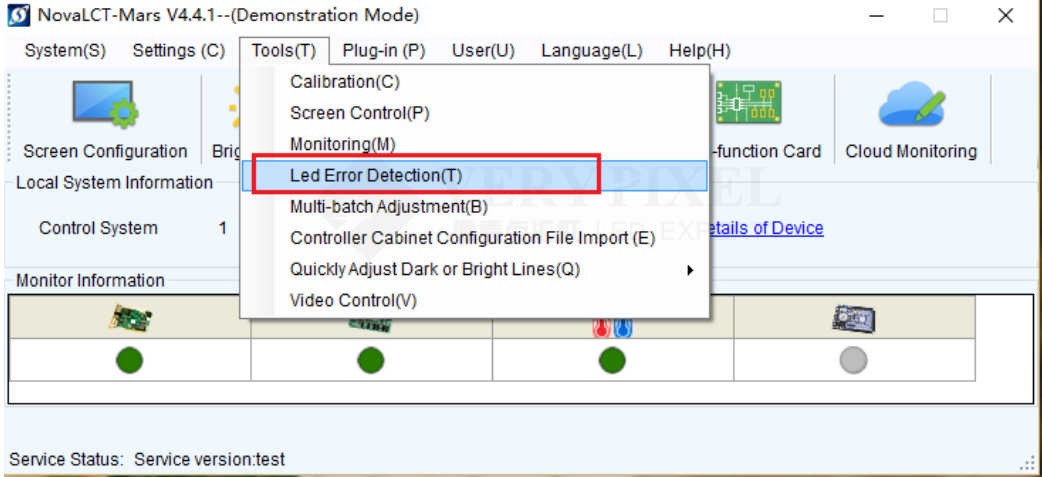Viewport: 1042px width, 477px height.
Task: Open the Plug-in (P) menu
Action: click(384, 50)
